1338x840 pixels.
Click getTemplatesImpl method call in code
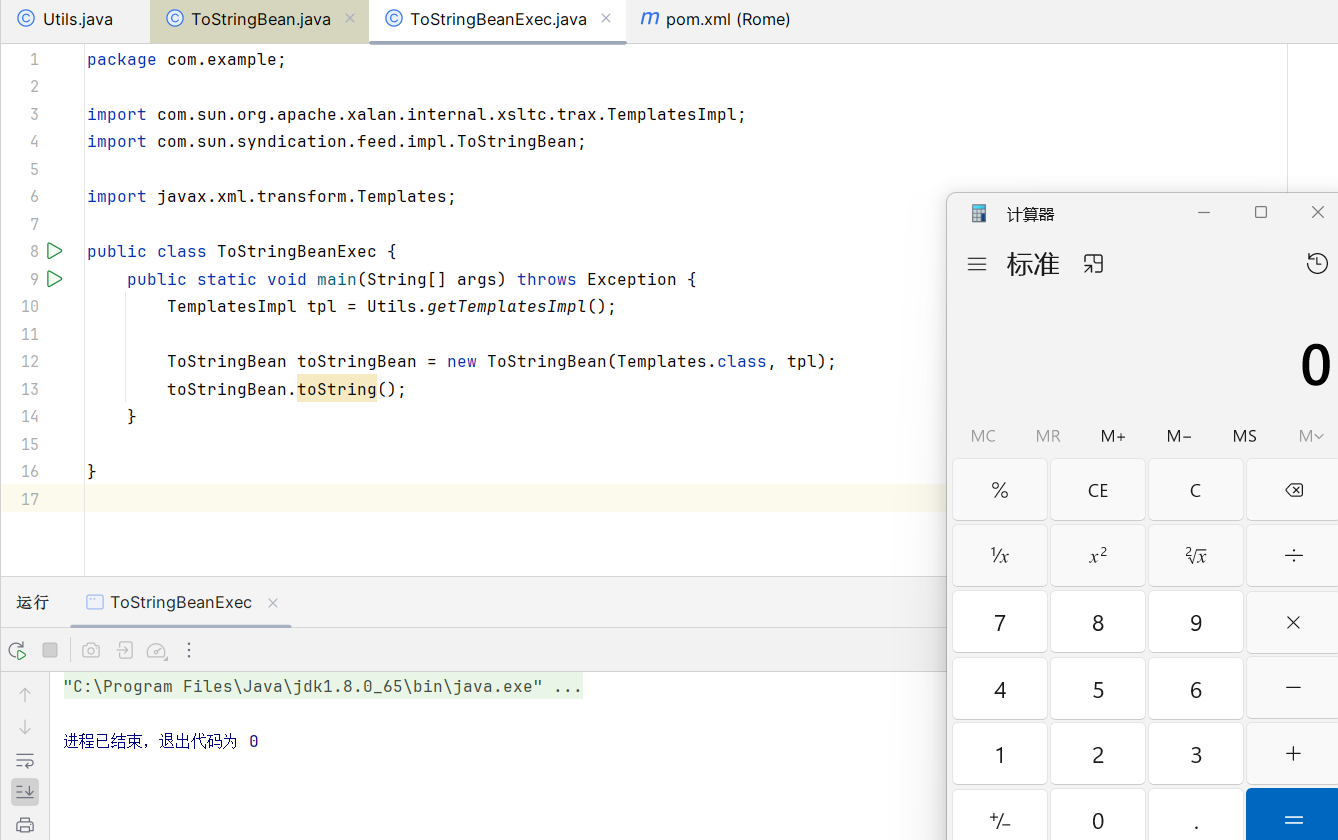pos(506,306)
